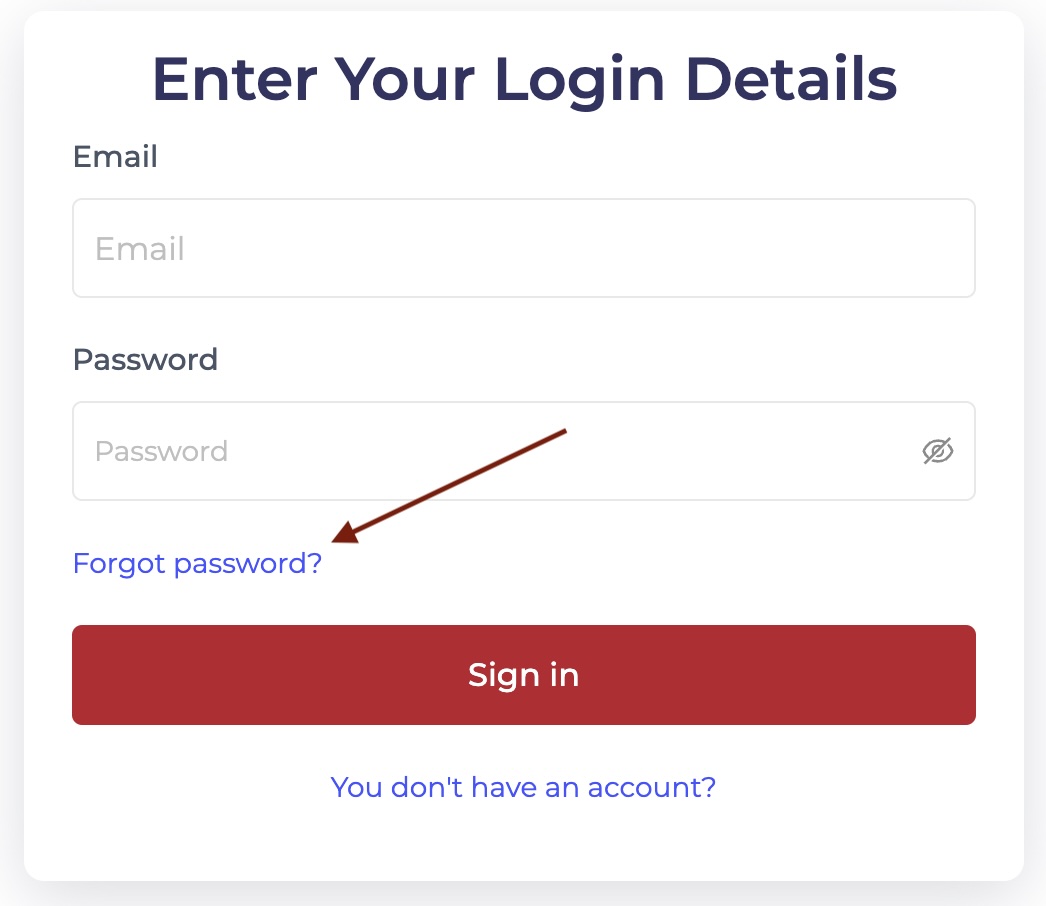Toggle password visibility with the eye icon
Viewport: 1046px width, 906px height.
[937, 451]
